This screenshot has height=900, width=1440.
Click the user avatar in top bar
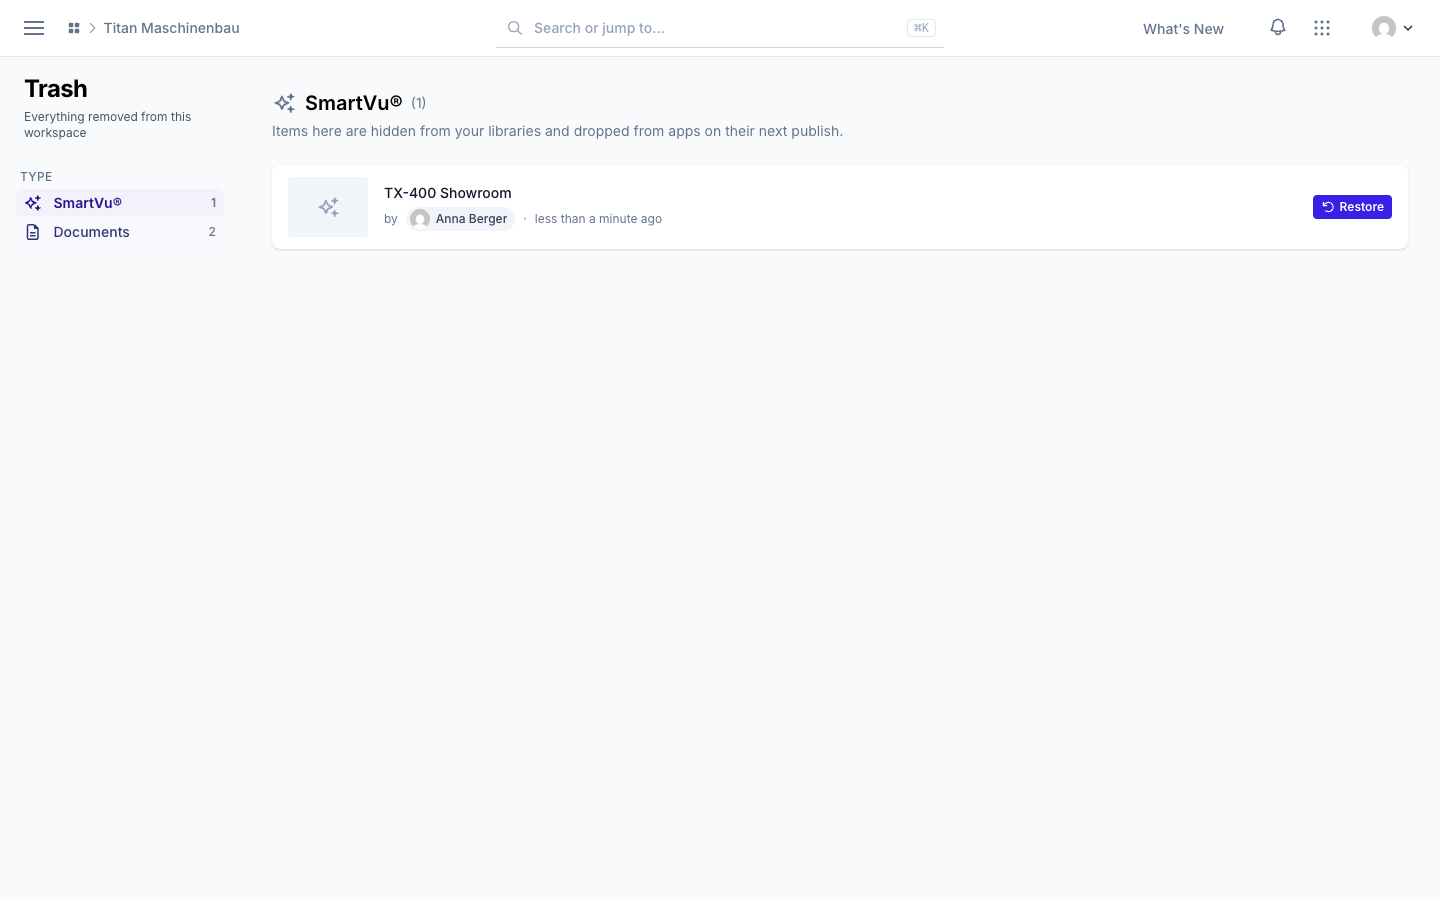[x=1384, y=28]
